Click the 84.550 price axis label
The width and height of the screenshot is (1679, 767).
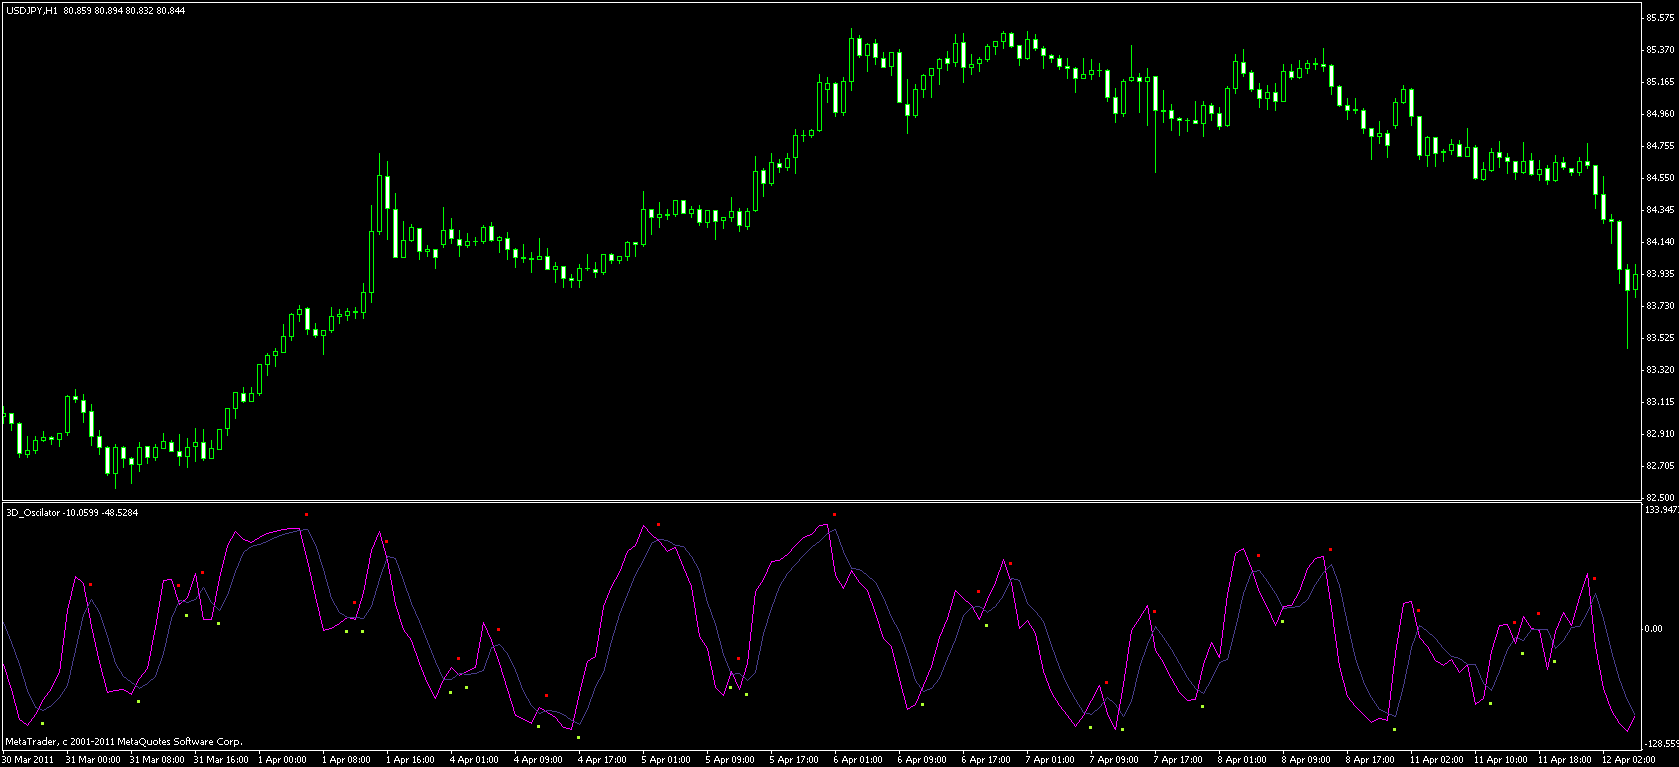pyautogui.click(x=1660, y=178)
